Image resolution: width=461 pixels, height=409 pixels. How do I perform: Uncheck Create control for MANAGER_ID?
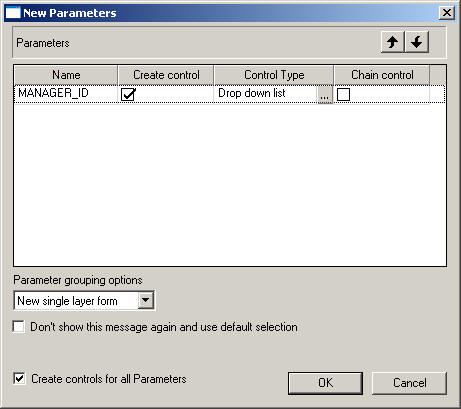(x=128, y=94)
